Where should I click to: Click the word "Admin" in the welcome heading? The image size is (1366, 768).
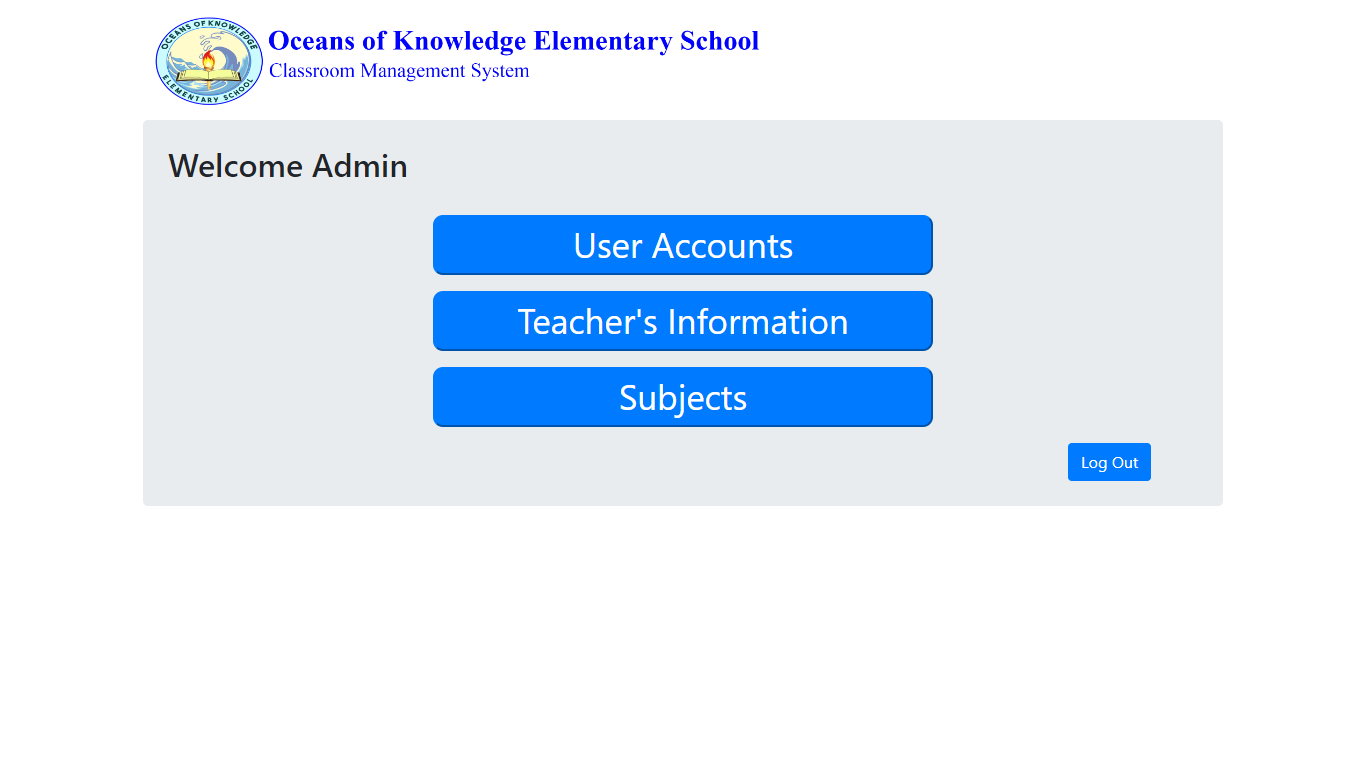coord(360,166)
